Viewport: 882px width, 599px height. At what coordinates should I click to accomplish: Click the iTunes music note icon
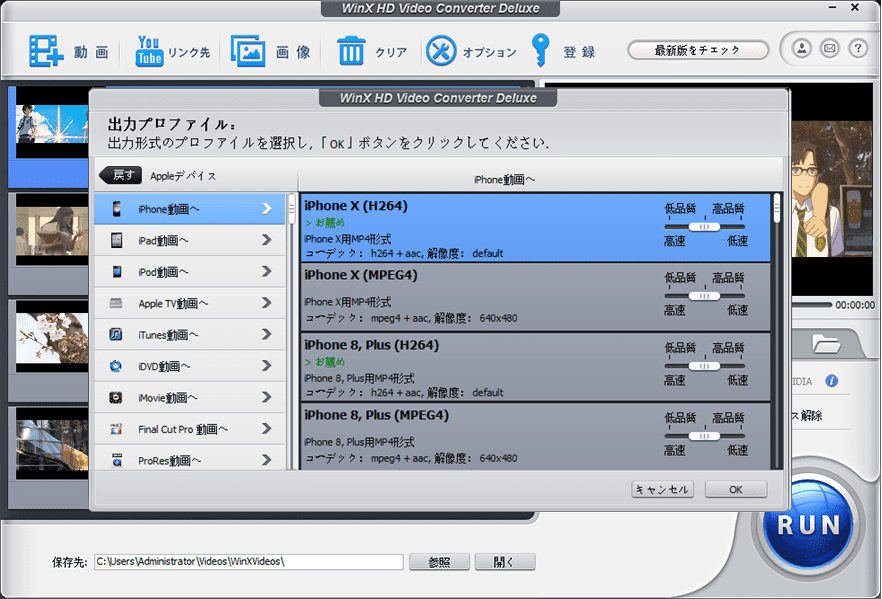click(116, 335)
